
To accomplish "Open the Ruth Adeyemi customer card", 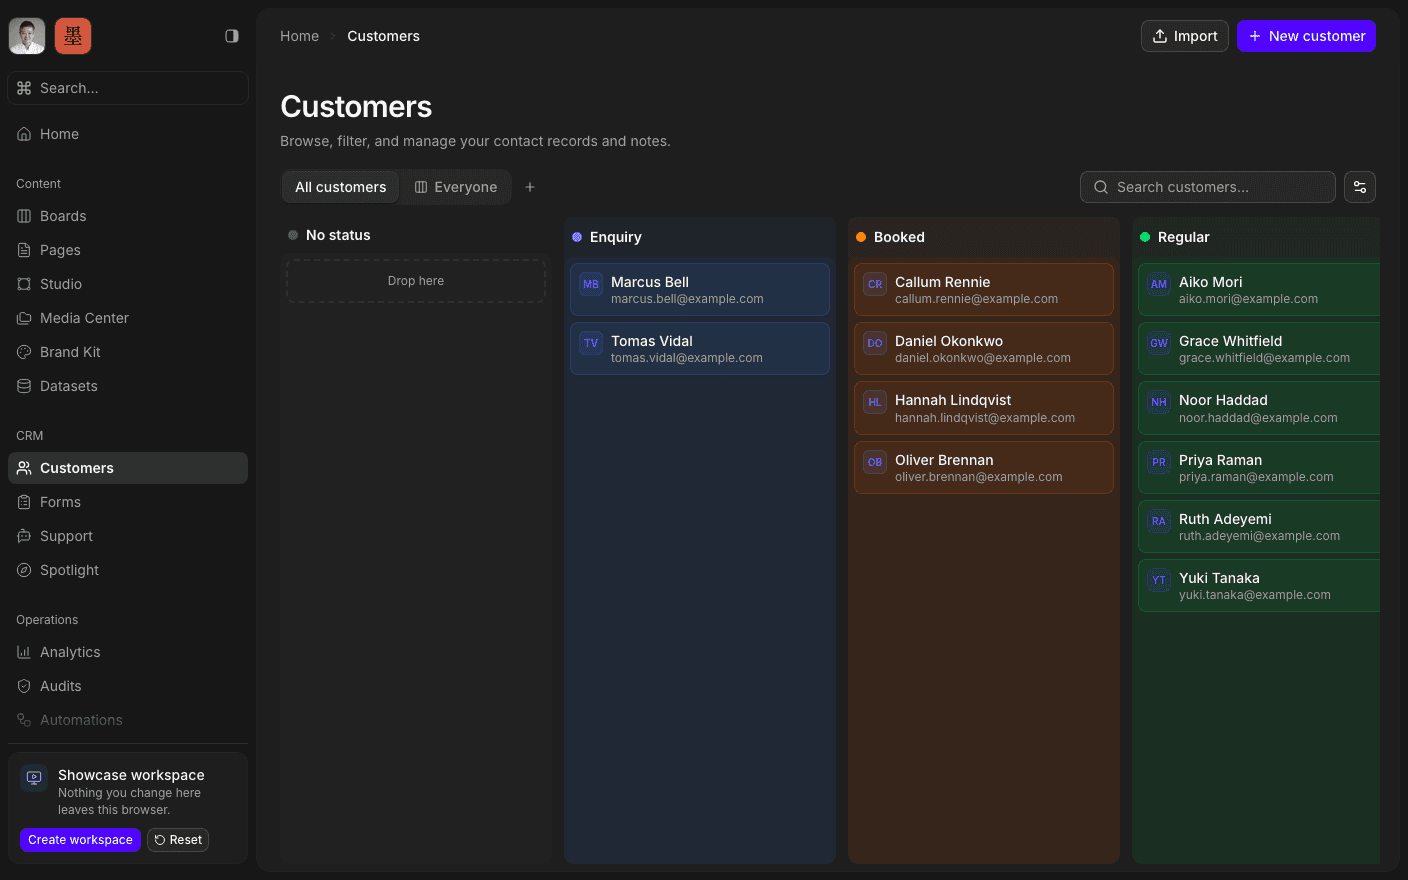I will tap(1259, 527).
